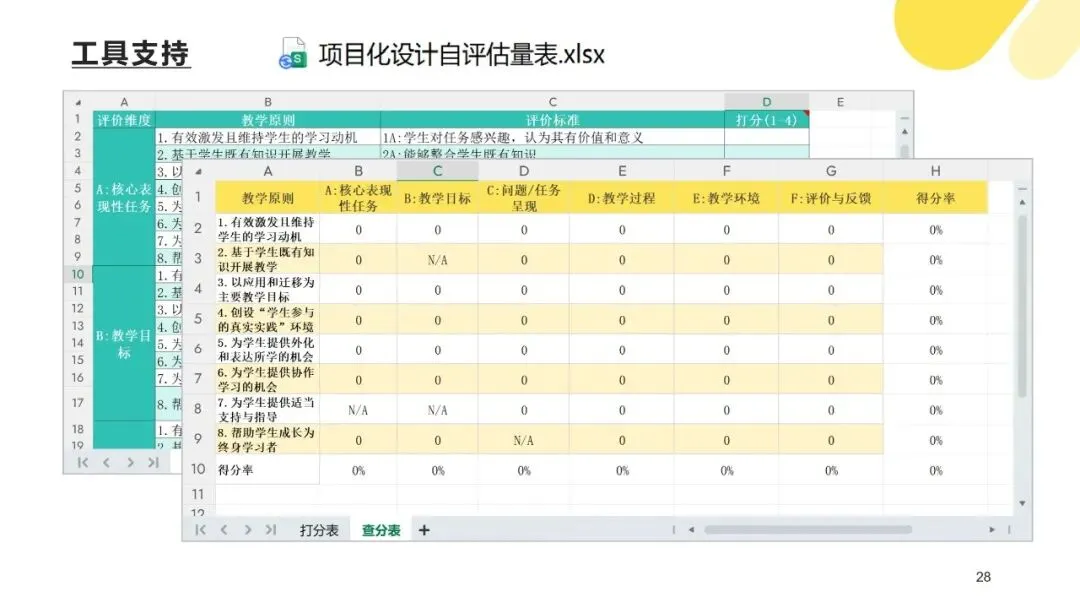Click the front window scroll up arrow
The height and width of the screenshot is (608, 1080).
pyautogui.click(x=1022, y=202)
